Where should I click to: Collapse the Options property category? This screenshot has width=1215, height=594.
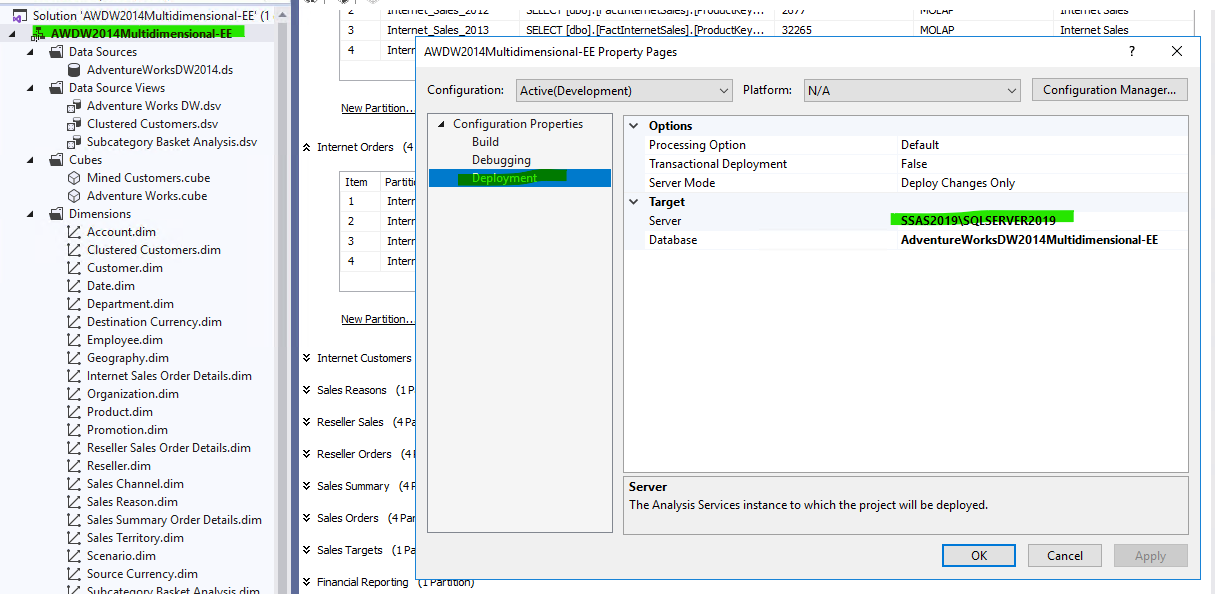633,126
